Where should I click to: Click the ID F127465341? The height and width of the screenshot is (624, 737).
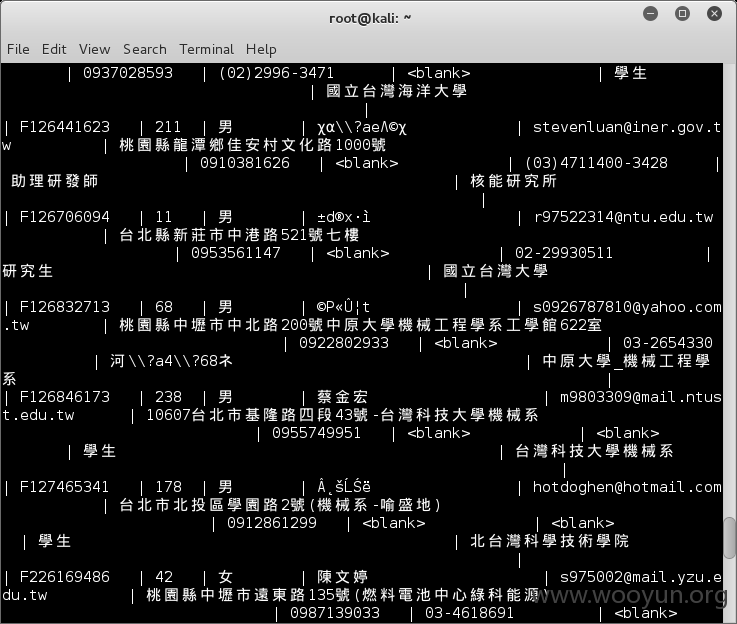click(65, 487)
